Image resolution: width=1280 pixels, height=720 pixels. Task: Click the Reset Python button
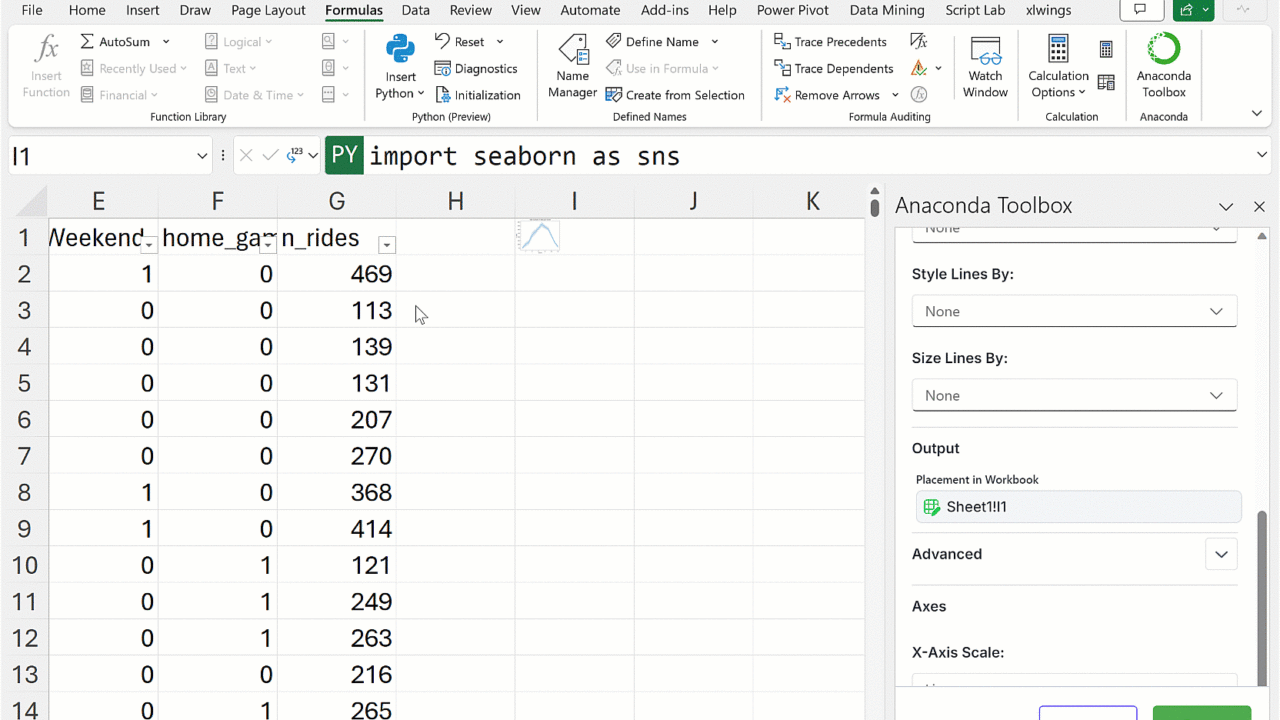460,42
